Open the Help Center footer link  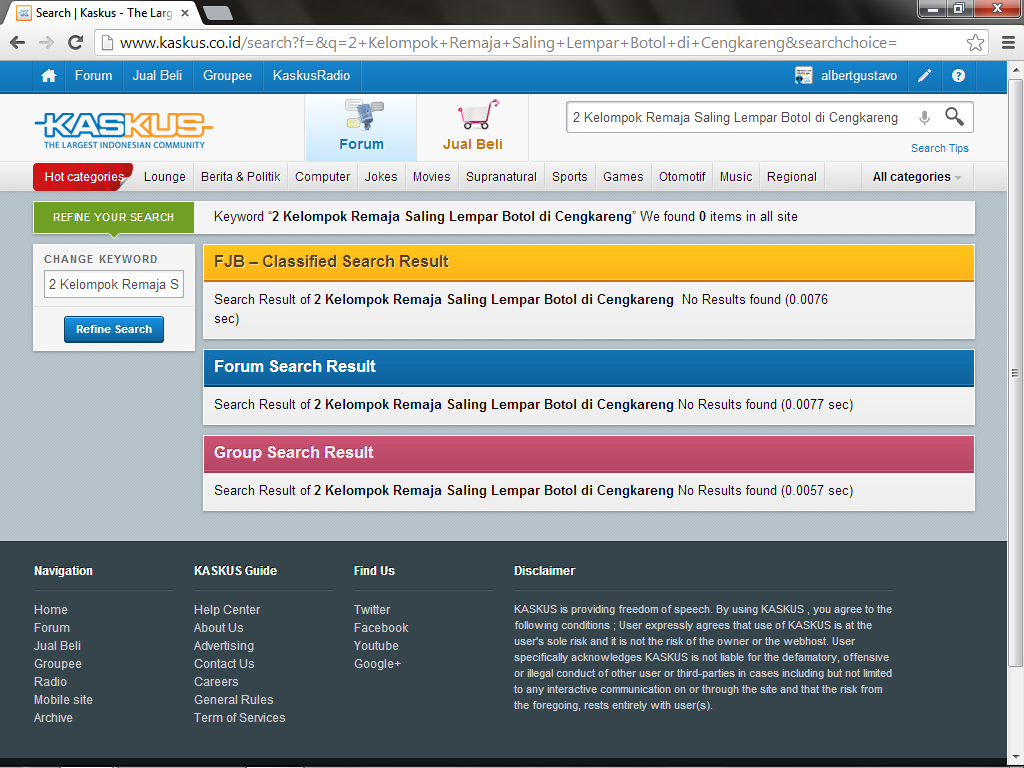point(227,609)
